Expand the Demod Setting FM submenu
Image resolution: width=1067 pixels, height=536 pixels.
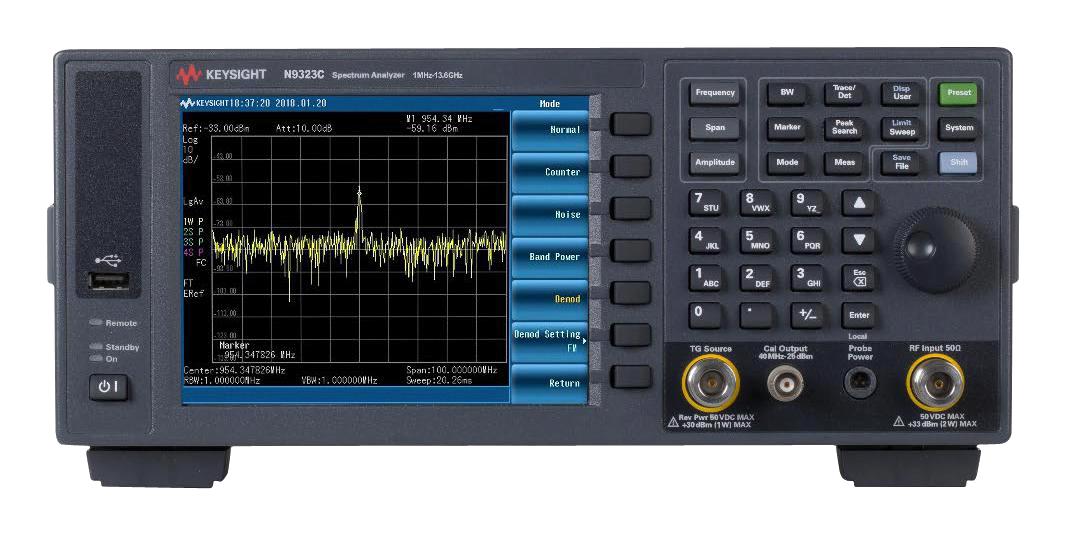(548, 341)
